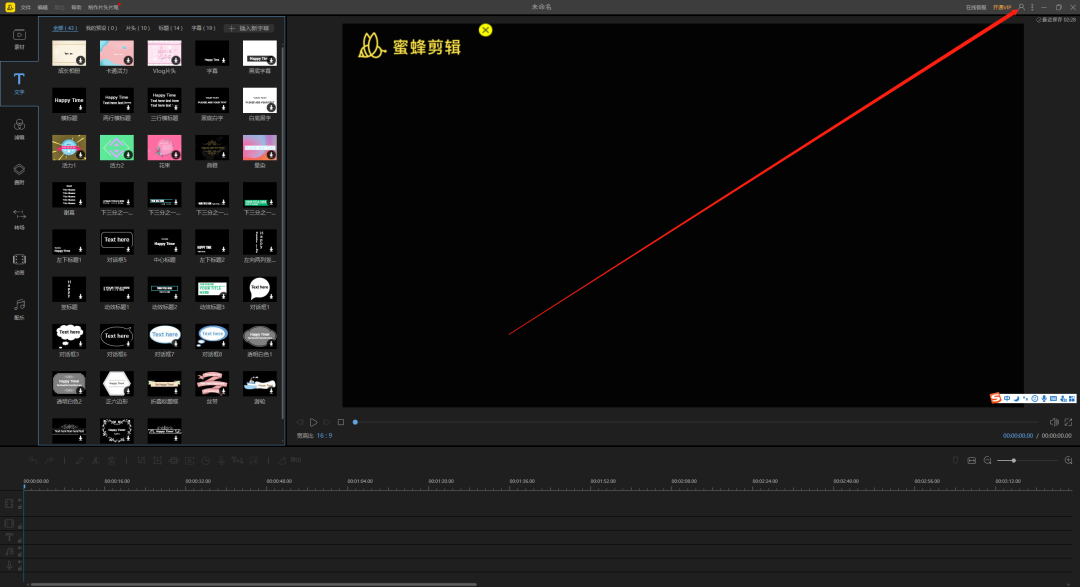Open the 配乐 music panel in the sidebar
1080x587 pixels.
19,309
